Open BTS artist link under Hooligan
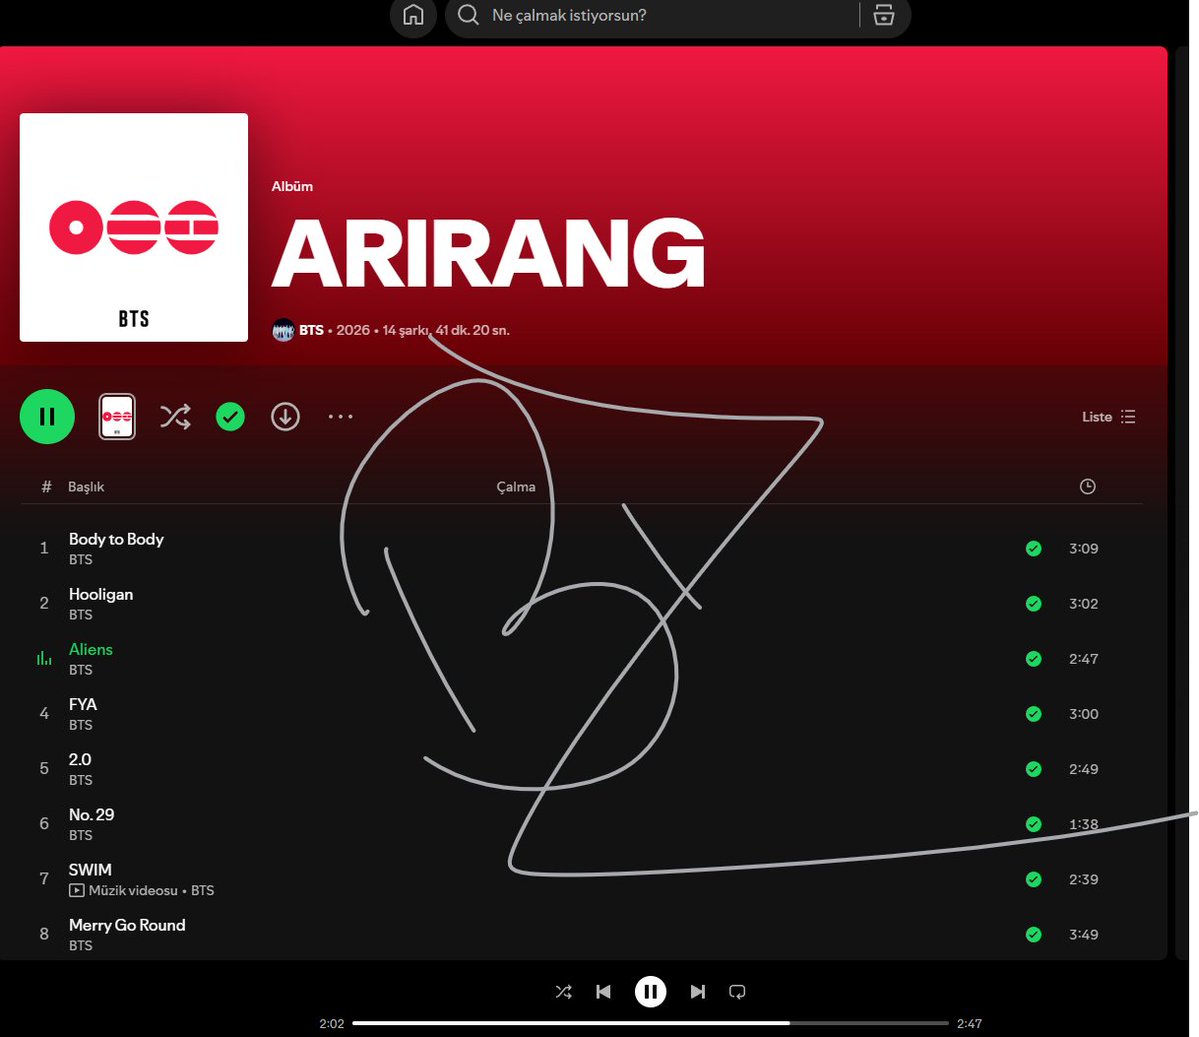This screenshot has width=1199, height=1037. (80, 615)
